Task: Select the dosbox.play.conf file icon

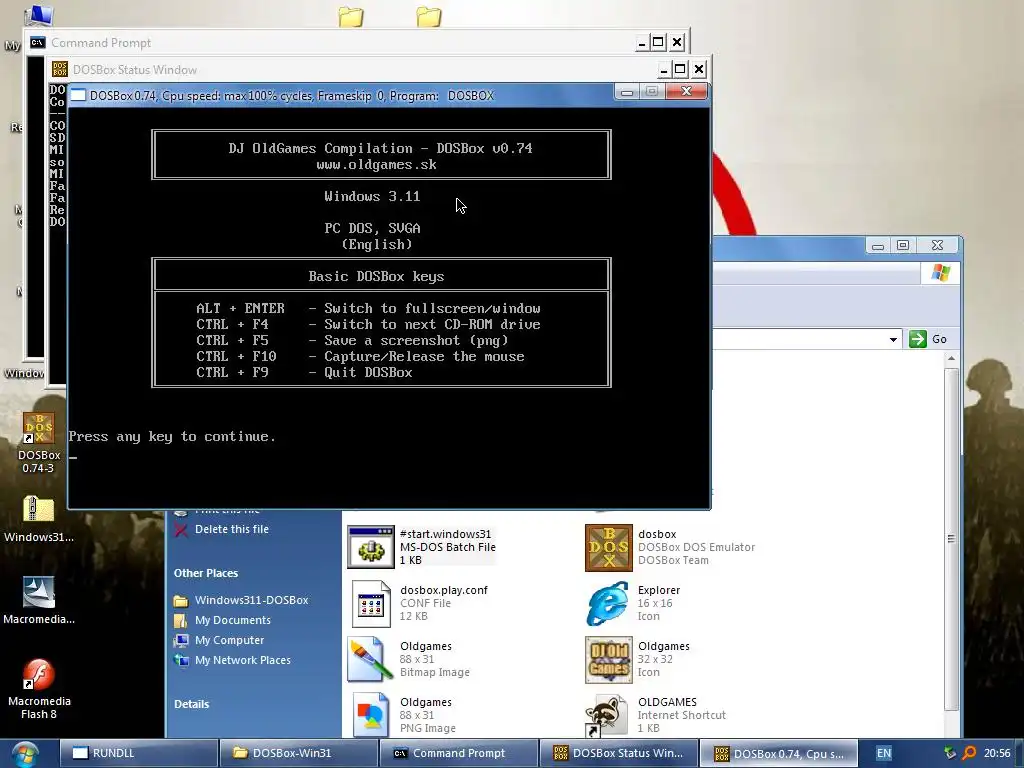Action: coord(370,604)
